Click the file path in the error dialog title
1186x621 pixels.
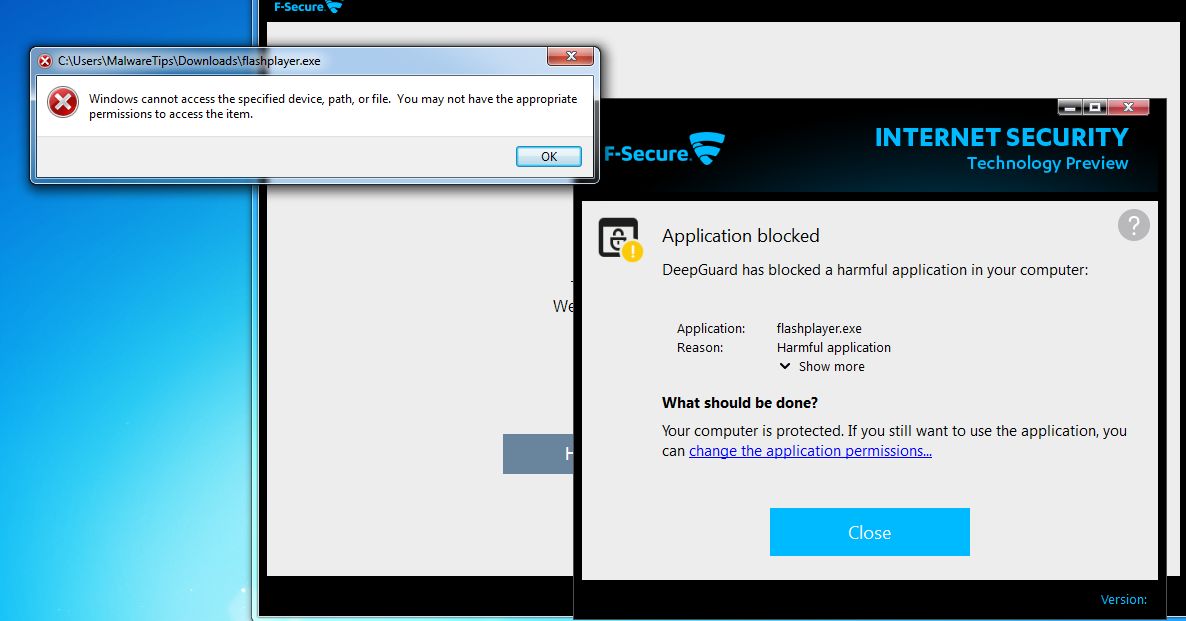189,61
